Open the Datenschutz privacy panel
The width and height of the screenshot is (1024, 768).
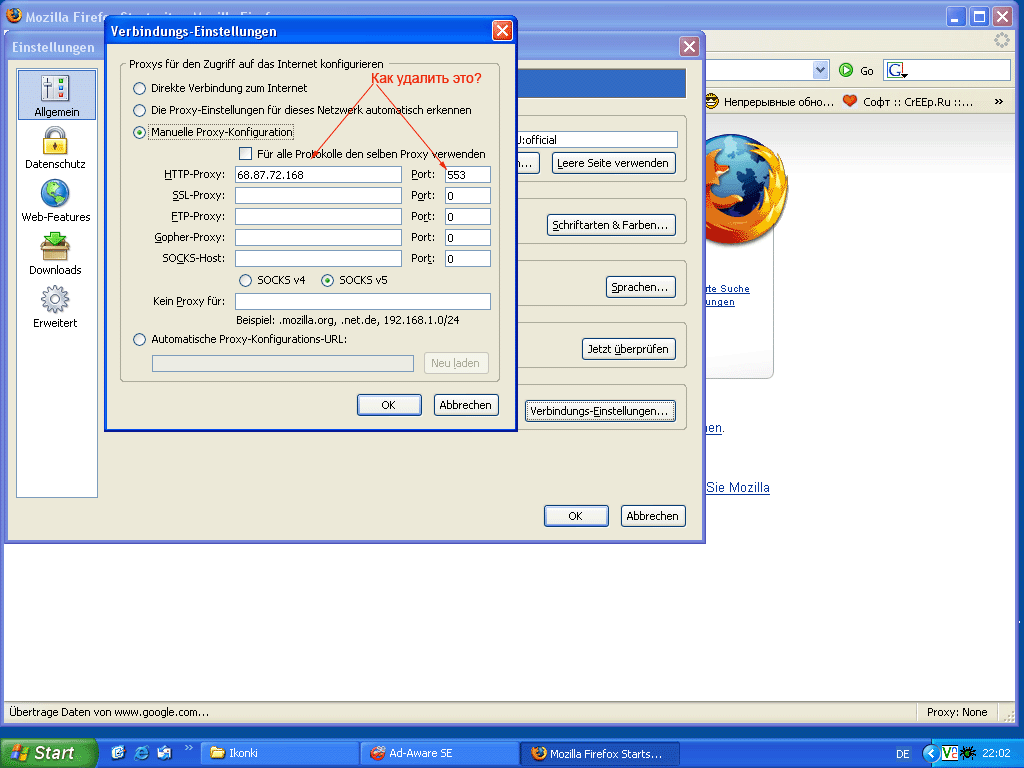pos(56,148)
